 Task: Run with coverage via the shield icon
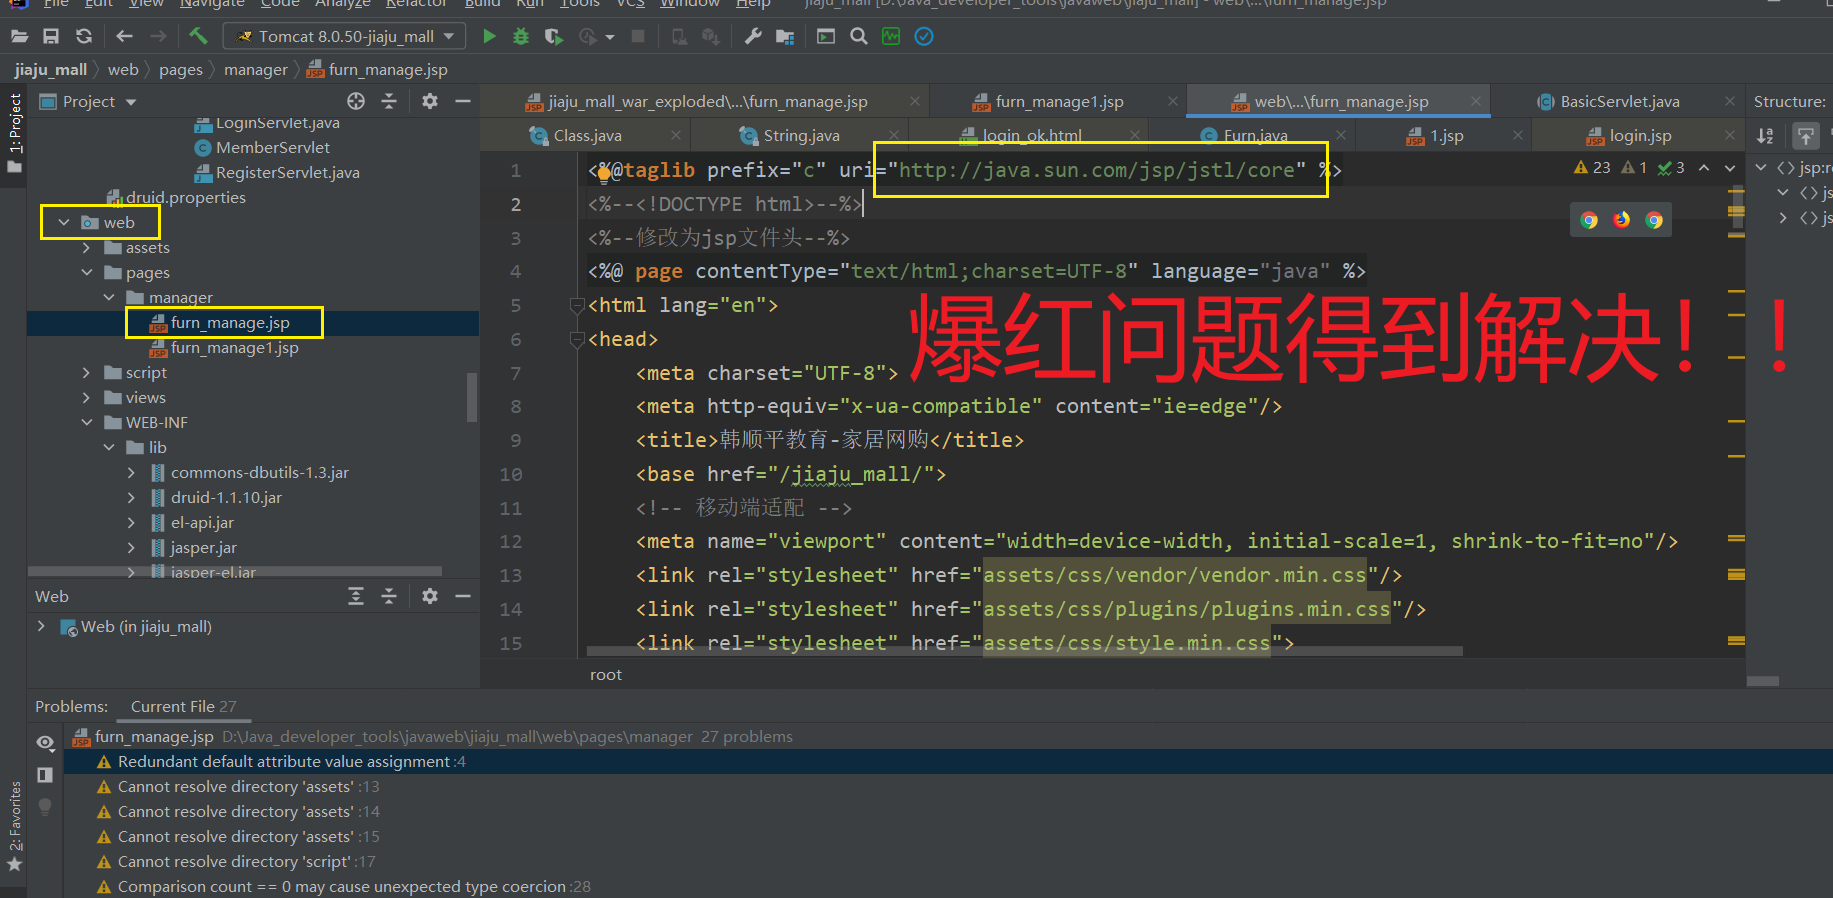[x=553, y=37]
